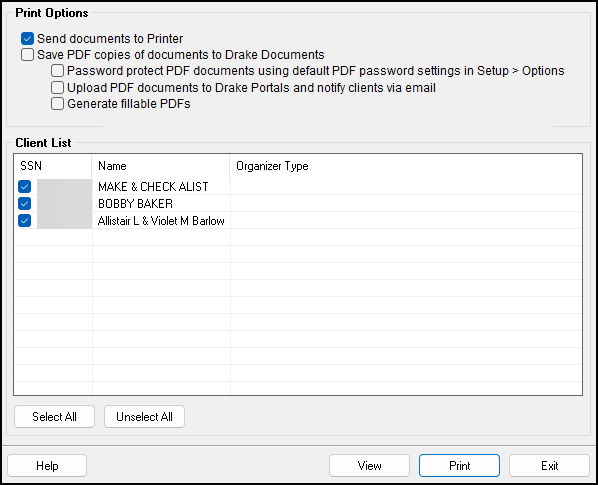Open Help for this dialog
This screenshot has height=485, width=598.
(x=47, y=466)
